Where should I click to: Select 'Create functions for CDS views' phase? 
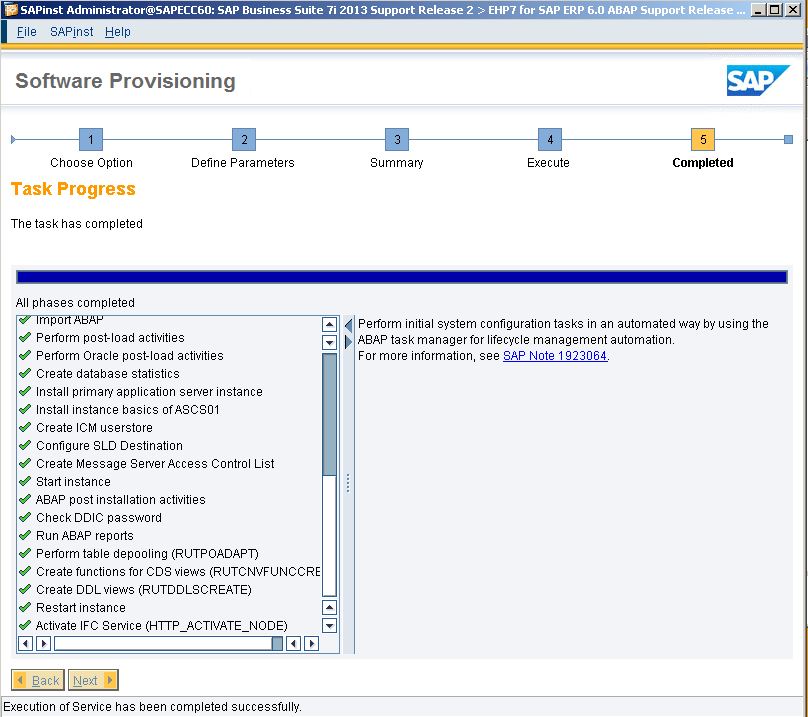178,572
